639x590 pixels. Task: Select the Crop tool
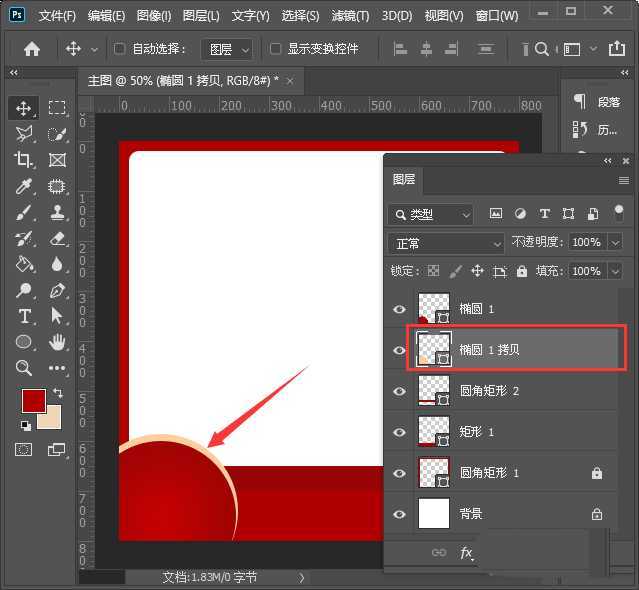click(x=24, y=160)
